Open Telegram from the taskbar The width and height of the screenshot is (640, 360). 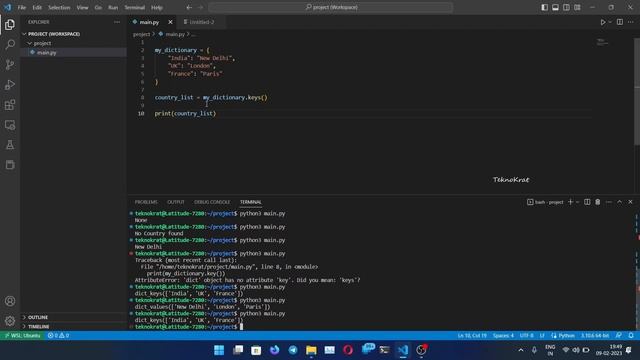click(x=293, y=350)
